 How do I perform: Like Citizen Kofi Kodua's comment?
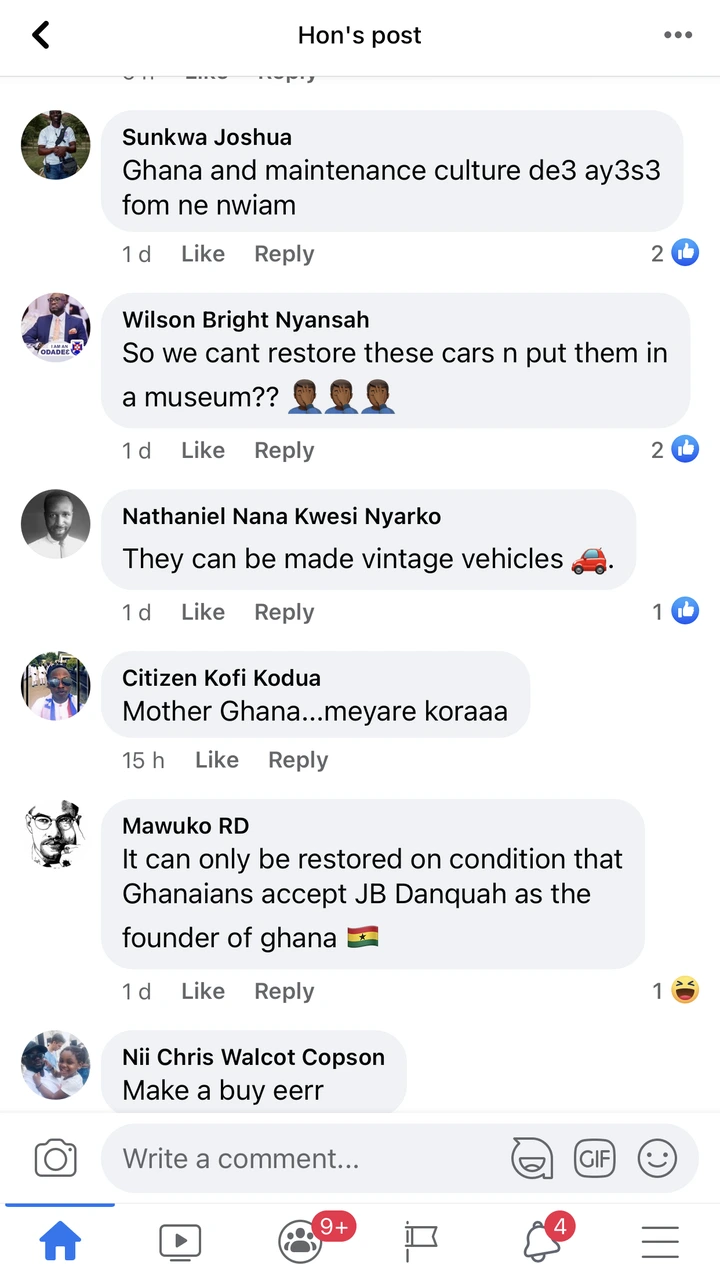217,760
